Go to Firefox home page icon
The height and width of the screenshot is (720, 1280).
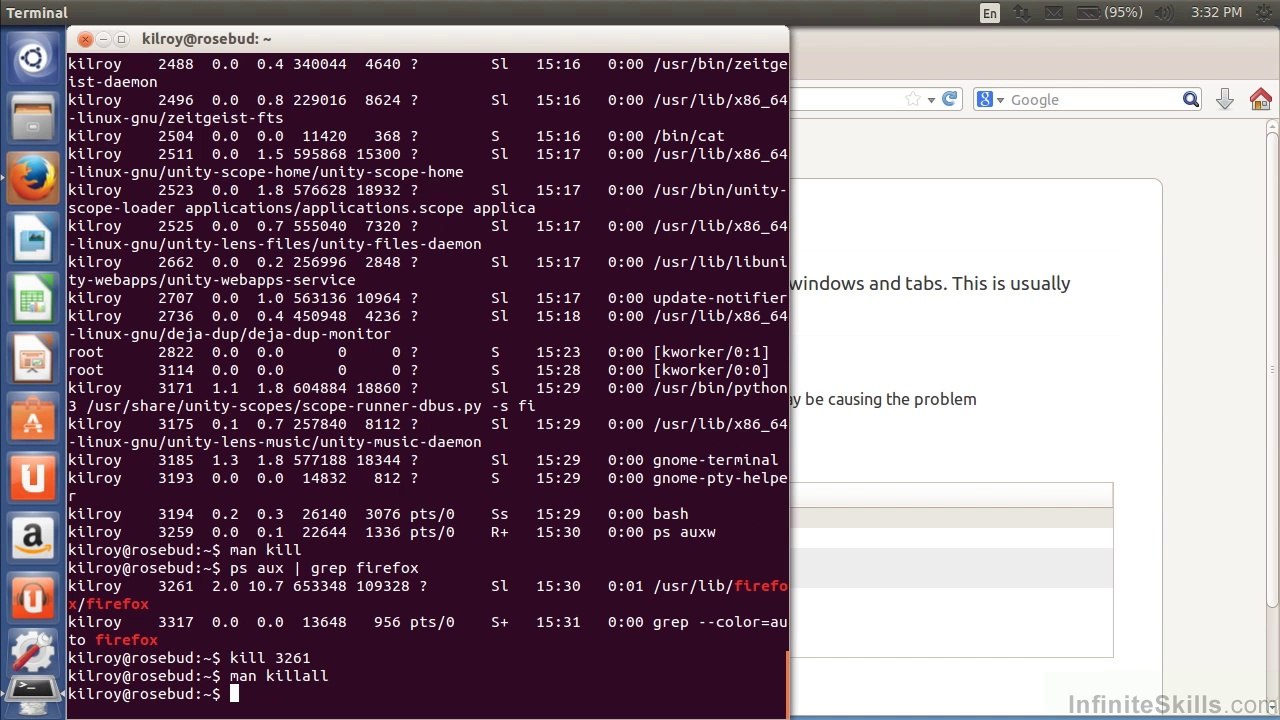point(1260,99)
